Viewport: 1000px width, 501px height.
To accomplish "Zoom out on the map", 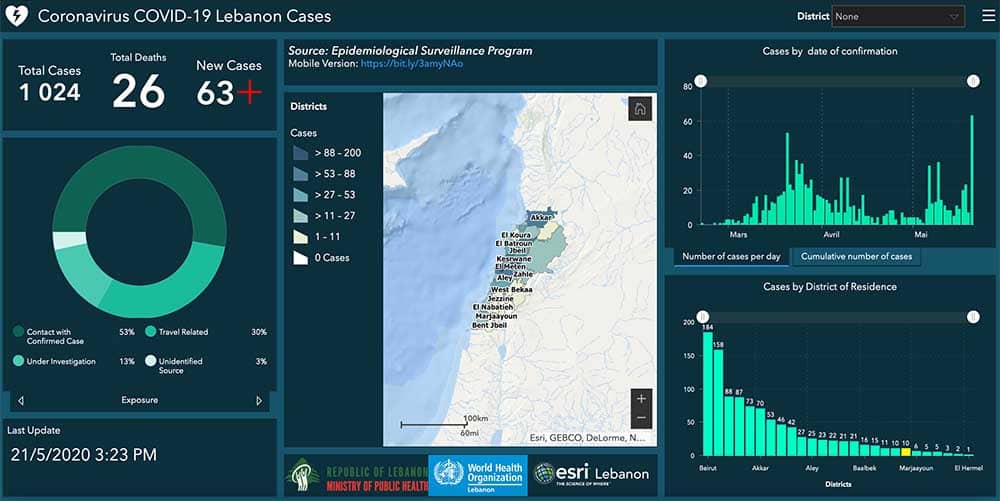I will pyautogui.click(x=641, y=418).
